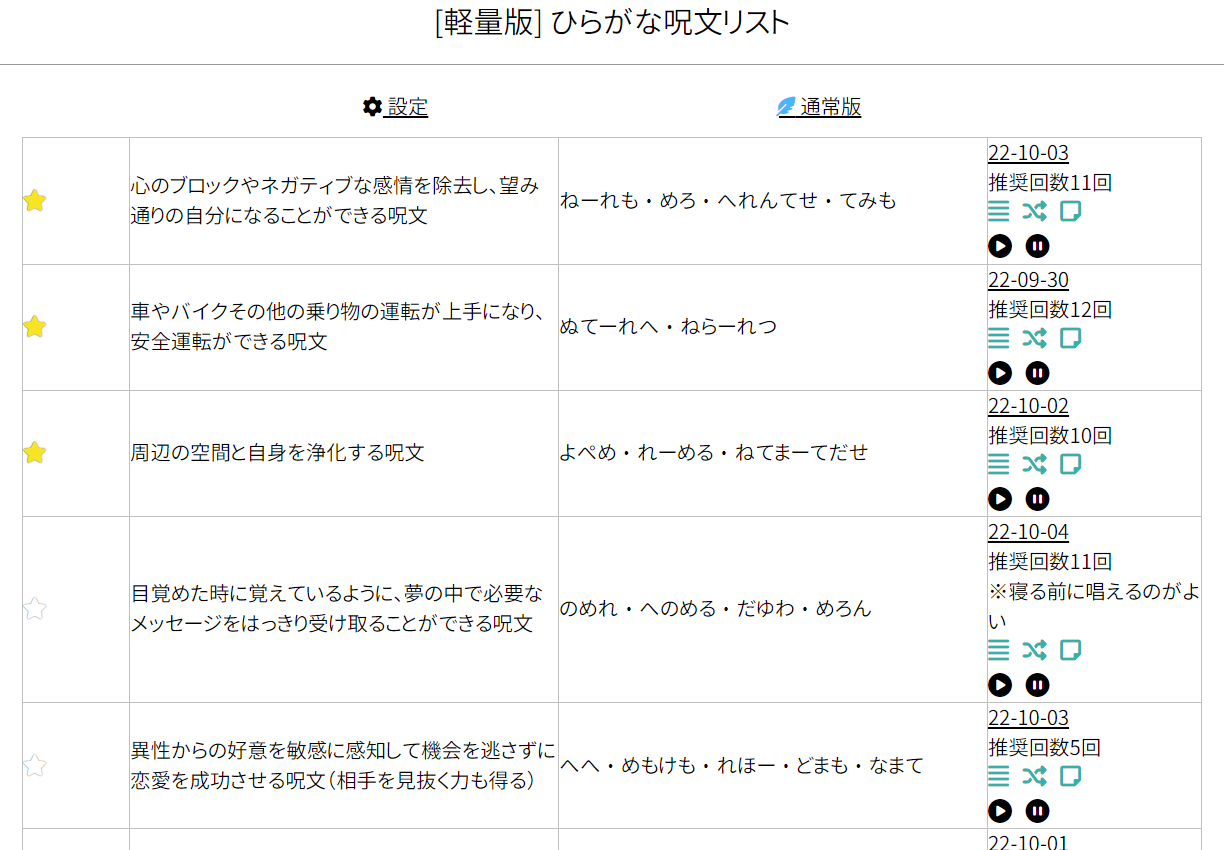
Task: Open the note icon for the ぬてーれへ driving spell
Action: tap(1070, 338)
